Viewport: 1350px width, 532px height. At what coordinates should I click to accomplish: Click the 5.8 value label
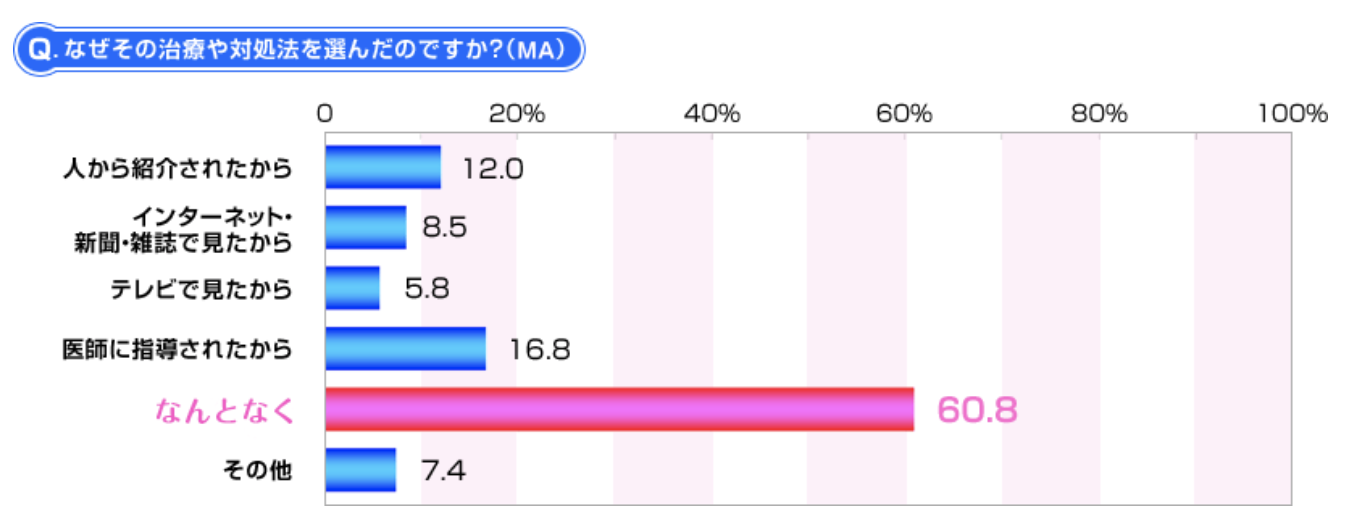coord(426,289)
